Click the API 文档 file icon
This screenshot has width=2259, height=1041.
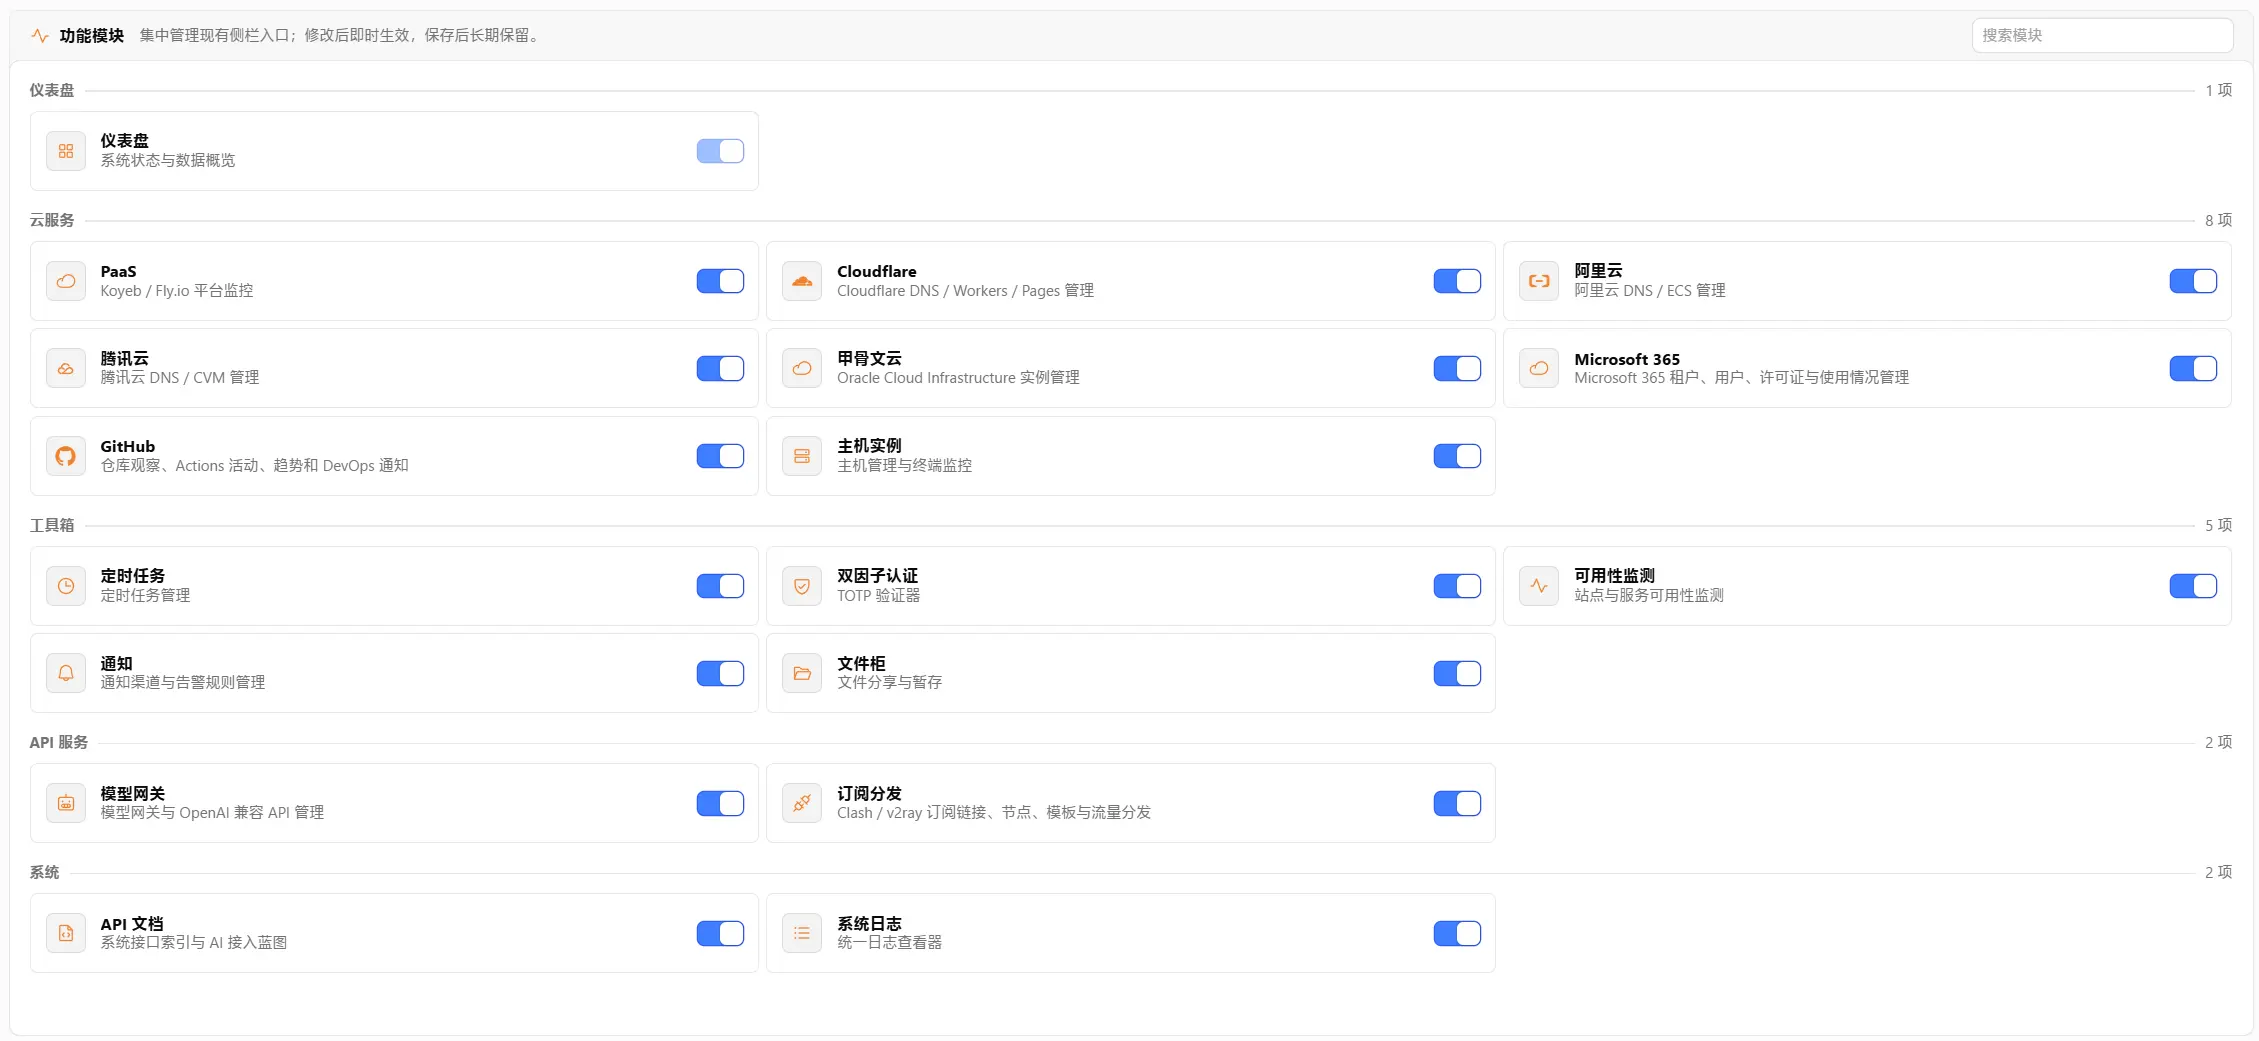click(x=66, y=933)
